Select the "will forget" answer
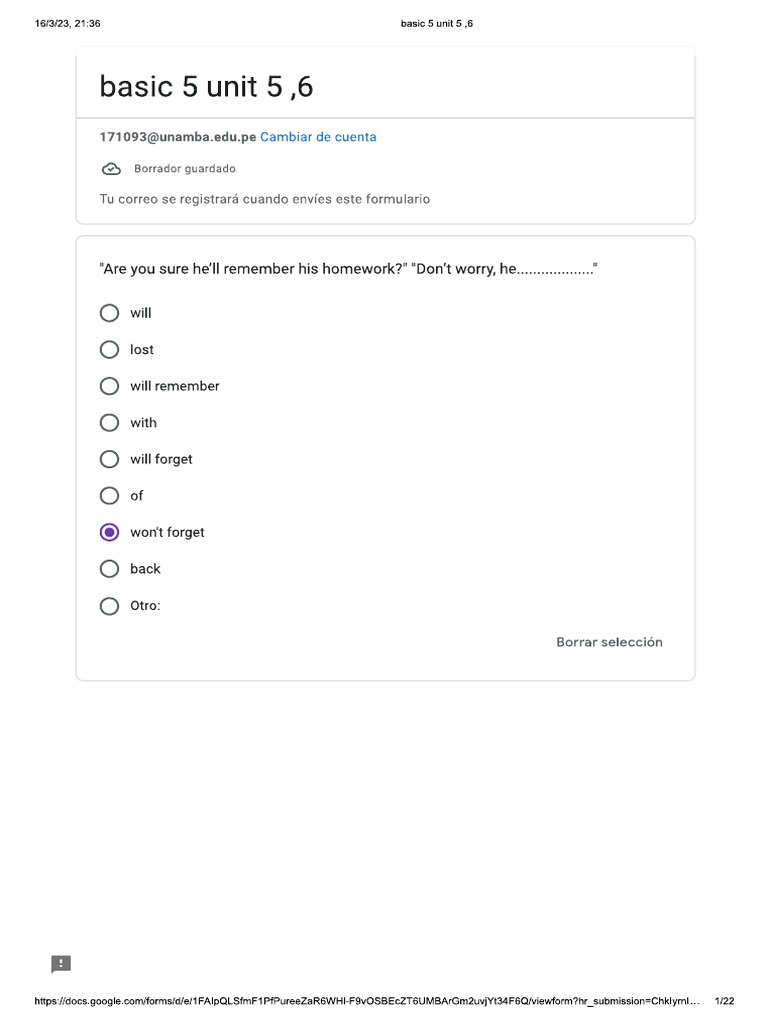Screen dimensions: 768x1024 point(110,459)
